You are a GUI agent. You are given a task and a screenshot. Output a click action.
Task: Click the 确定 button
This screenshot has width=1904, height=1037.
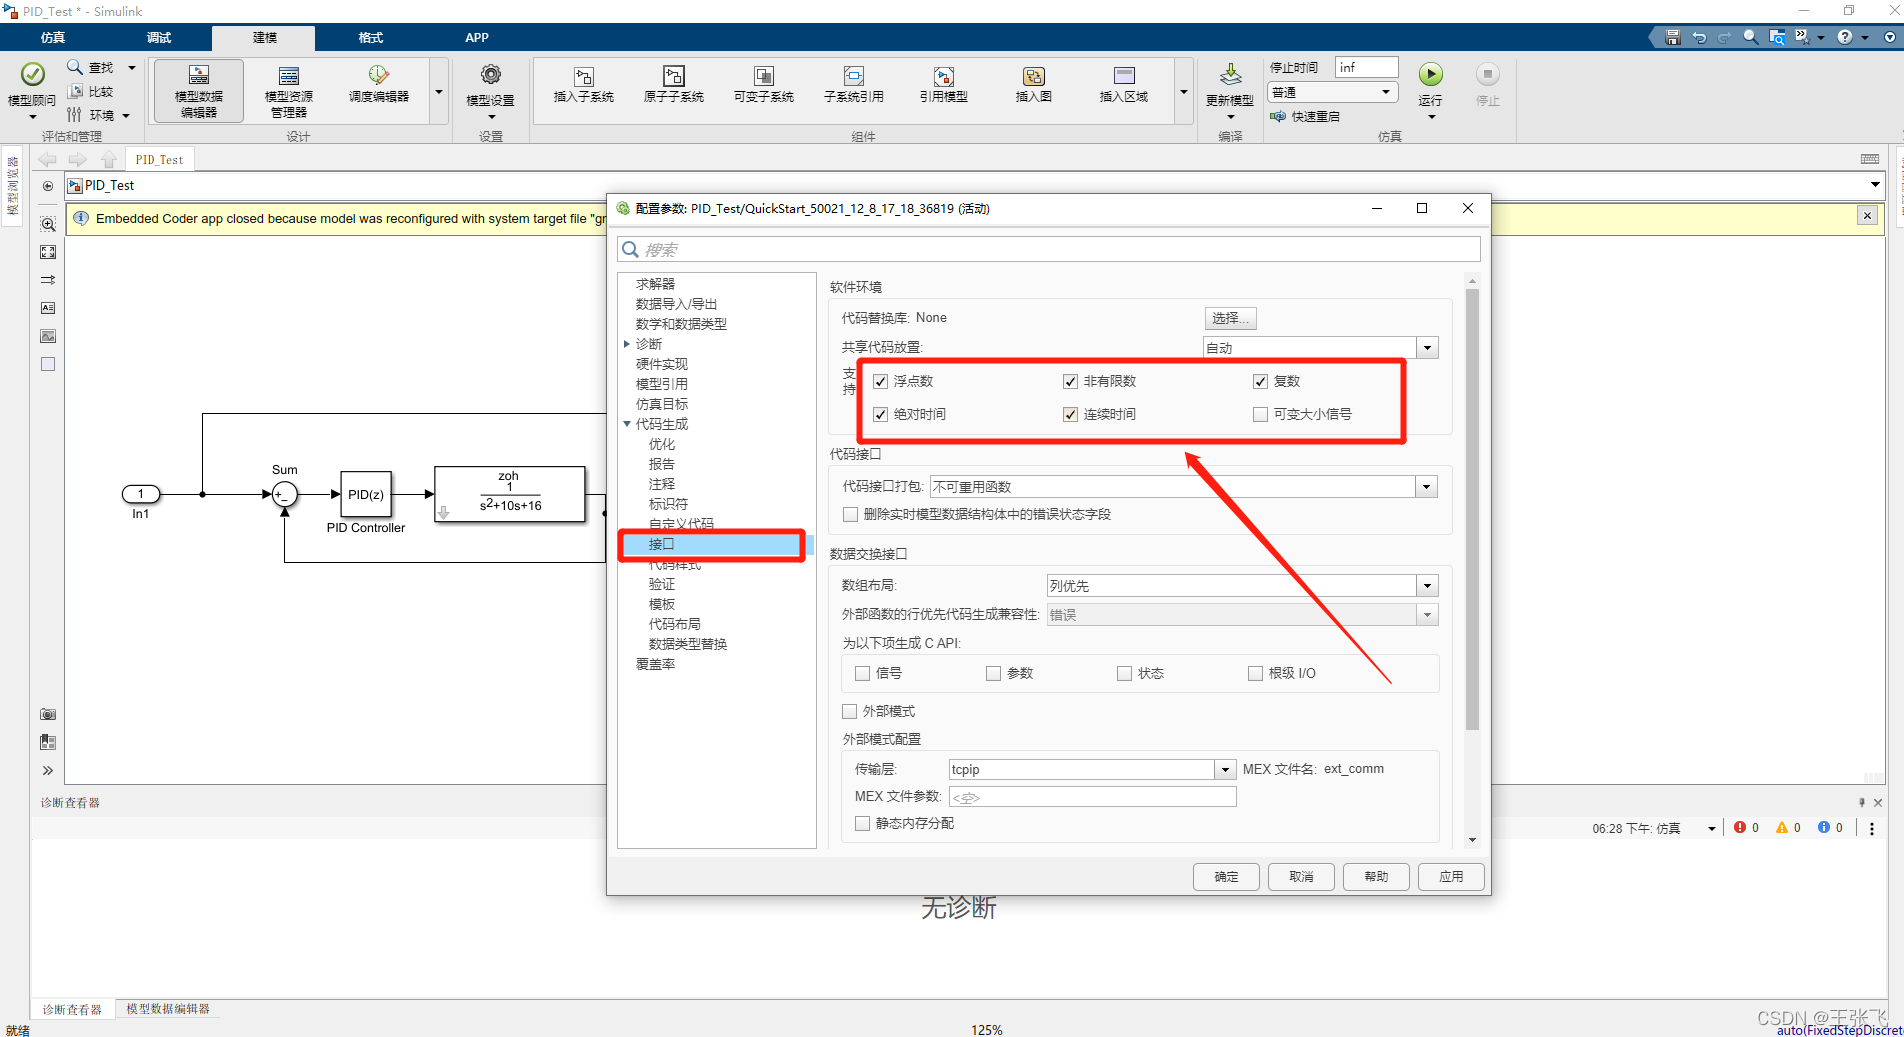[1226, 877]
